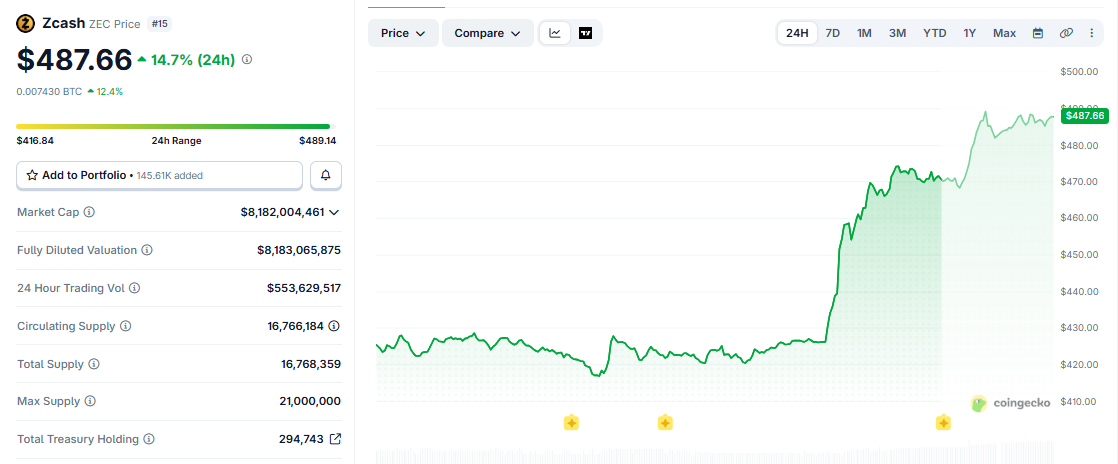Open the chart more options menu

[x=1092, y=33]
